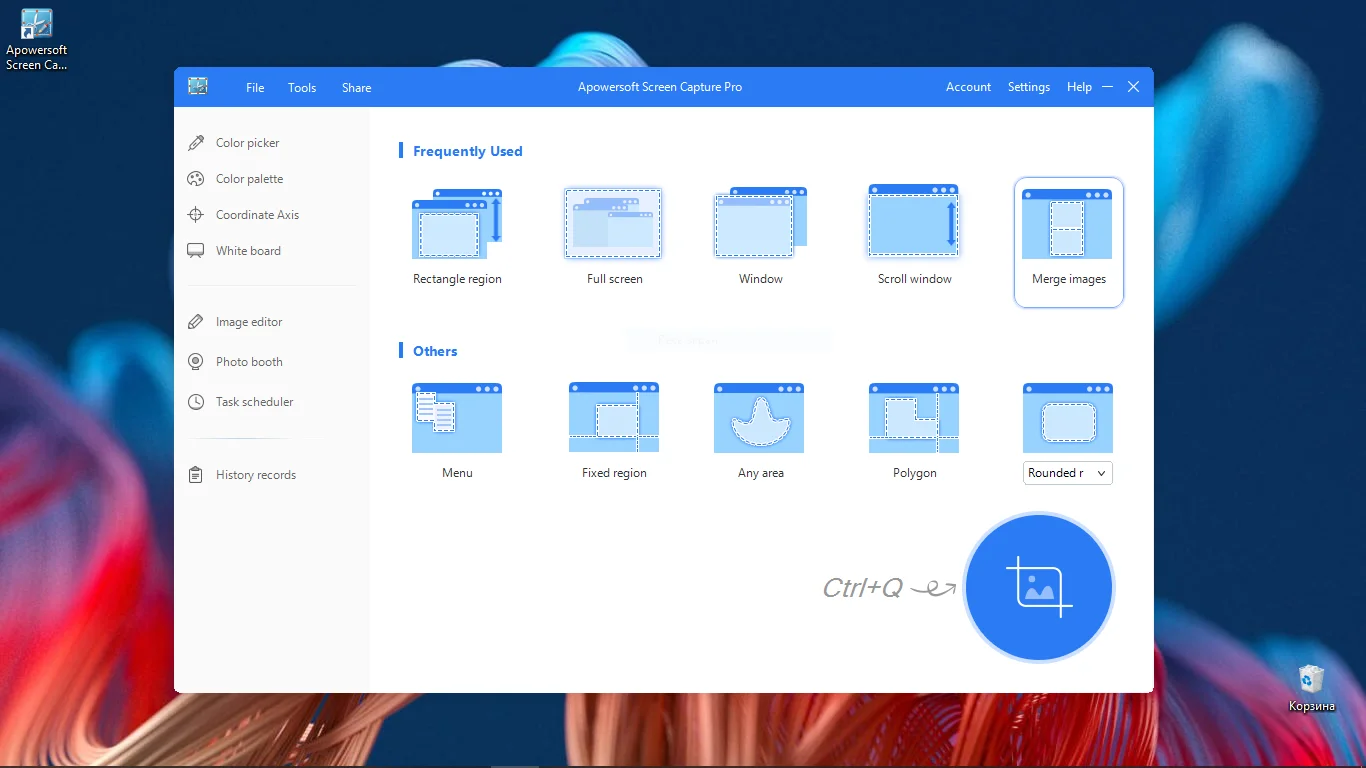Open the Tools menu
The height and width of the screenshot is (768, 1366).
click(302, 87)
